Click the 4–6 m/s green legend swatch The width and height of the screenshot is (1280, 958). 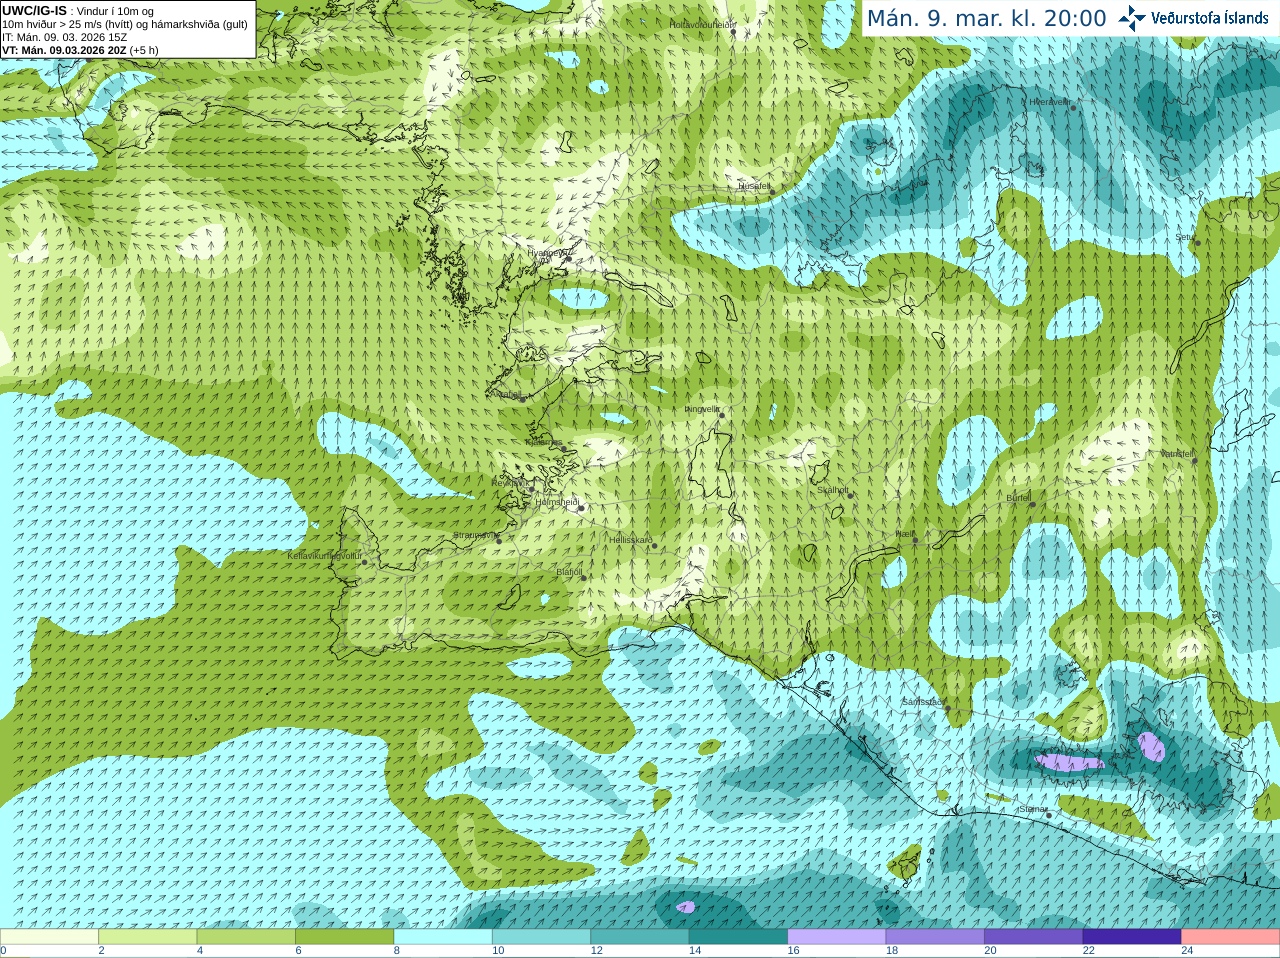(246, 937)
